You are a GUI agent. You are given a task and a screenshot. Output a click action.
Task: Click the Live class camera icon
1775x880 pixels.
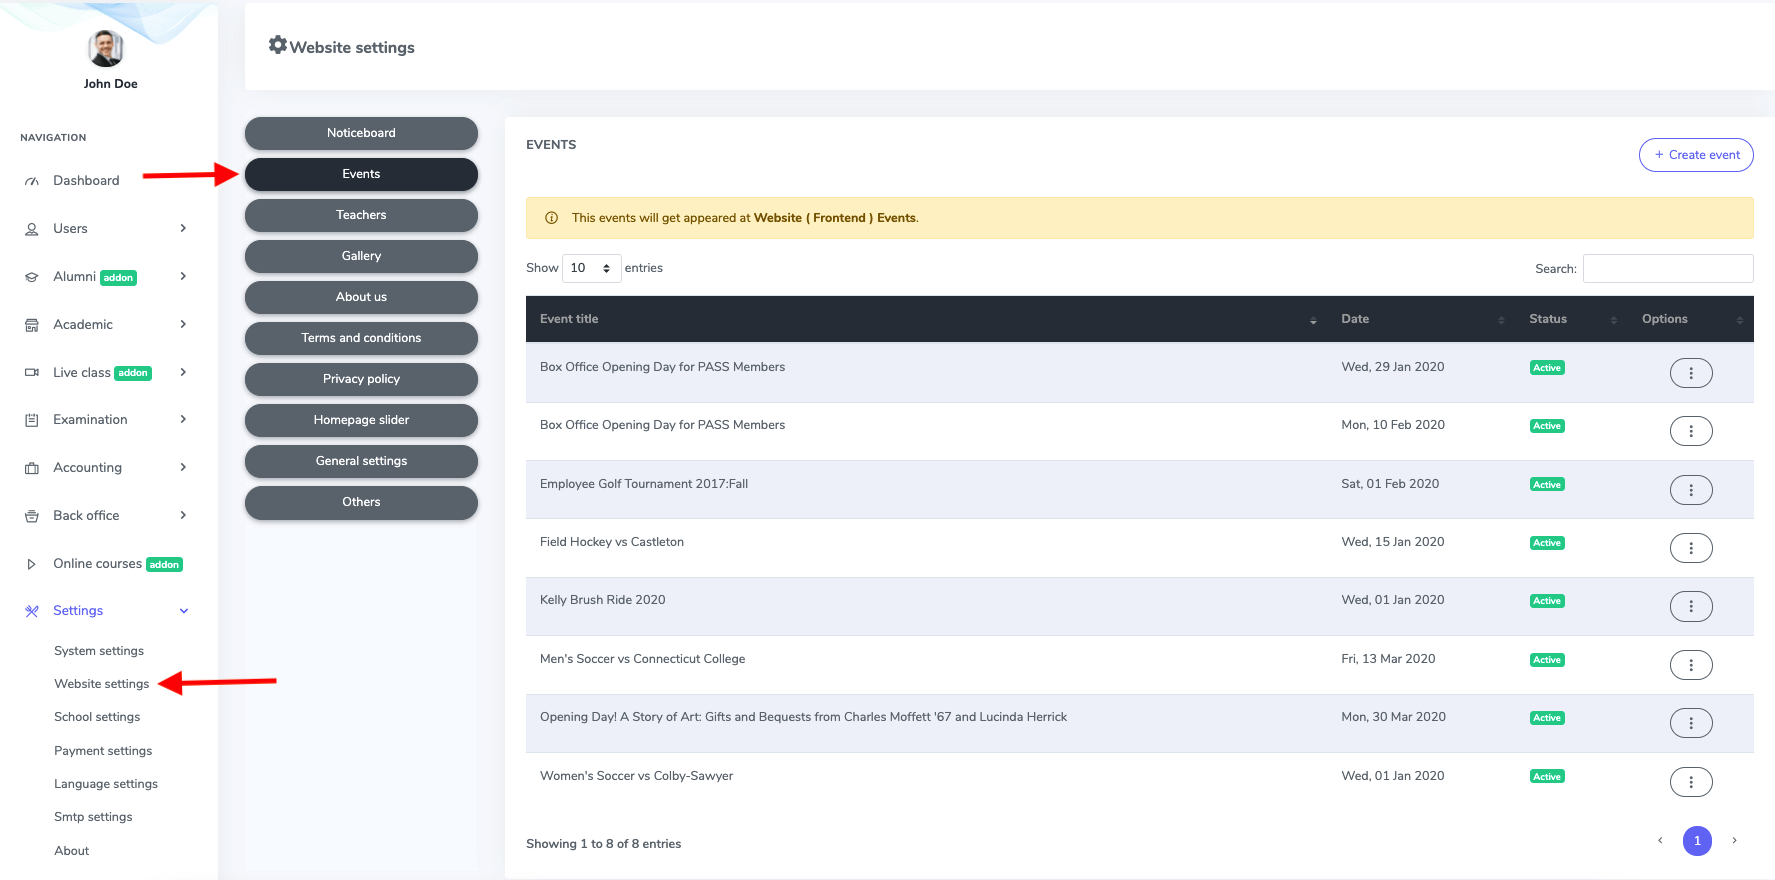point(32,373)
